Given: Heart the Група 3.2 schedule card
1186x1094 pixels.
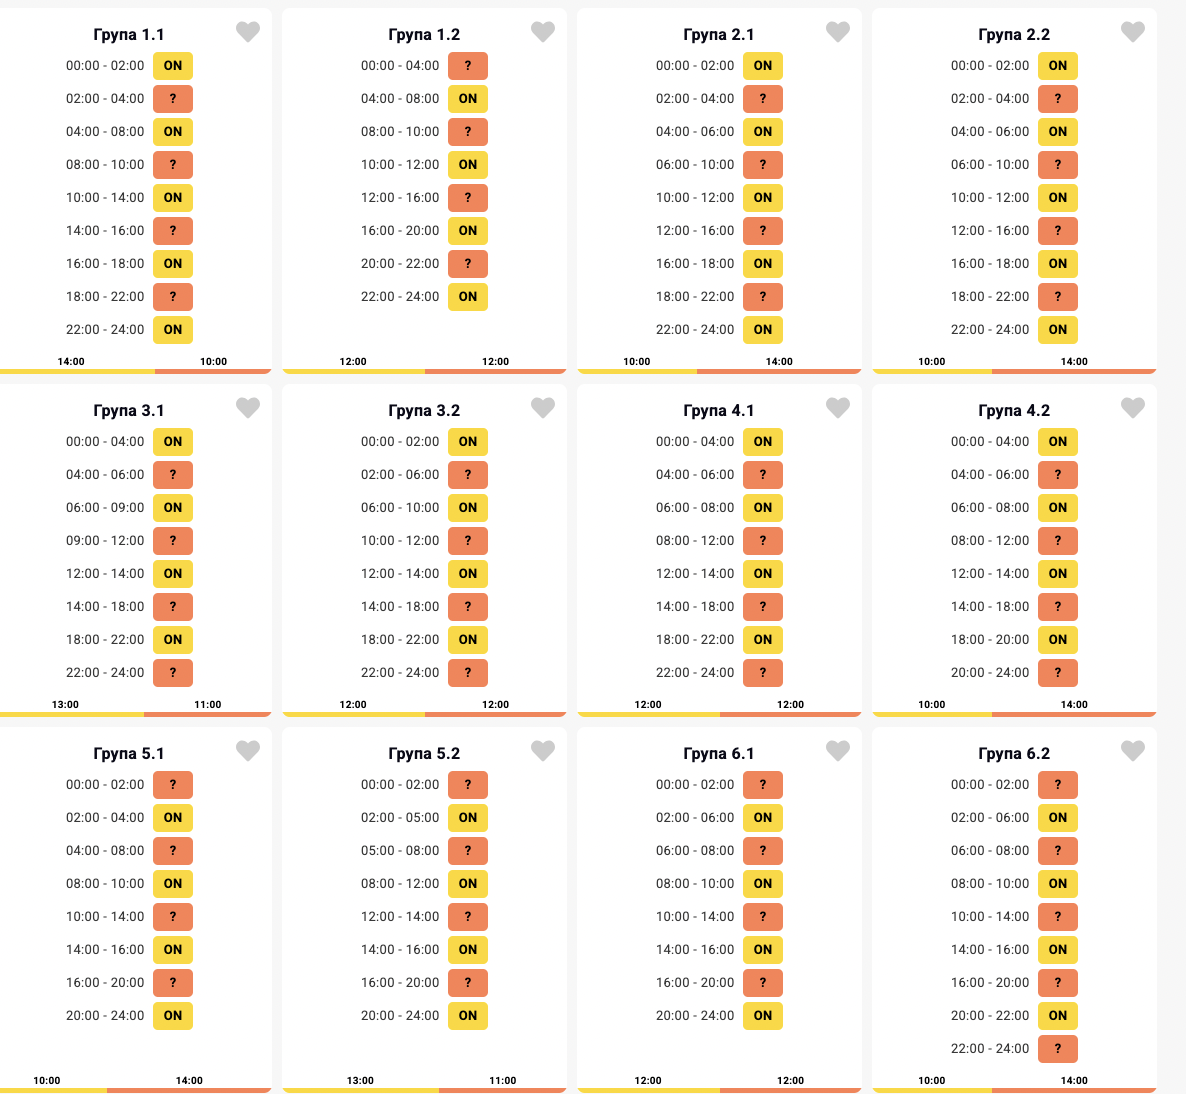Looking at the screenshot, I should pos(543,408).
